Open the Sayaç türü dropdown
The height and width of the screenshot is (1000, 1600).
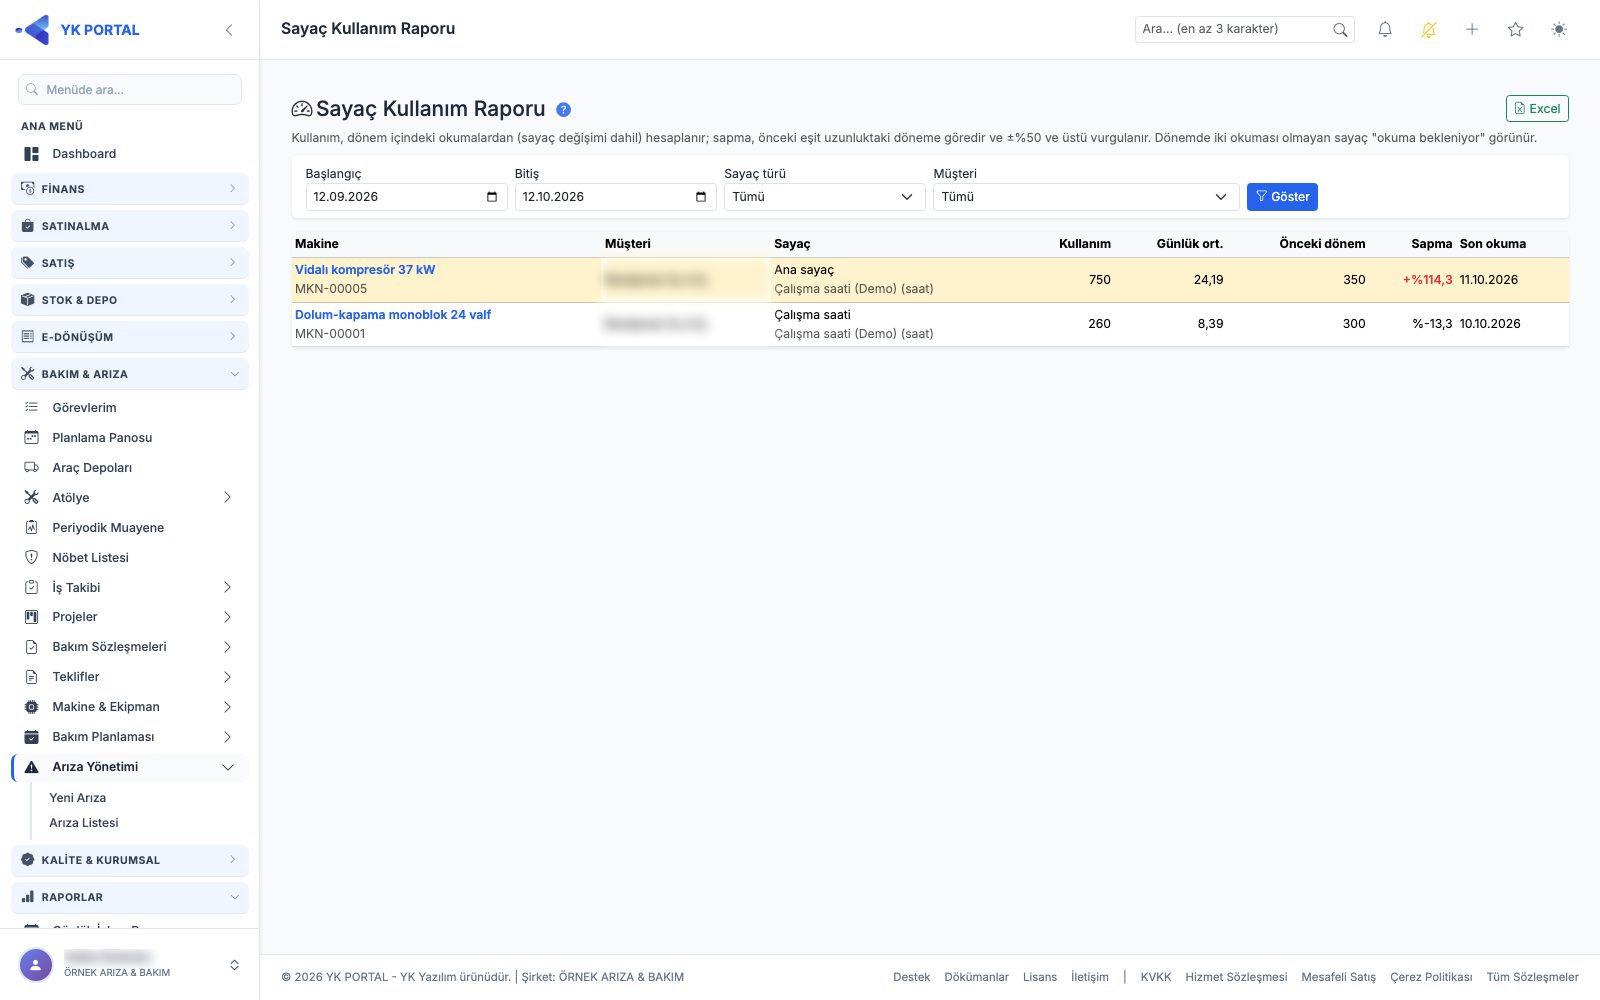(x=824, y=197)
